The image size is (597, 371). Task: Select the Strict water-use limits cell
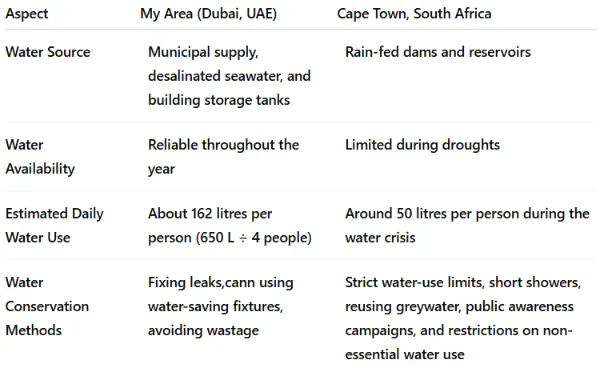(463, 318)
